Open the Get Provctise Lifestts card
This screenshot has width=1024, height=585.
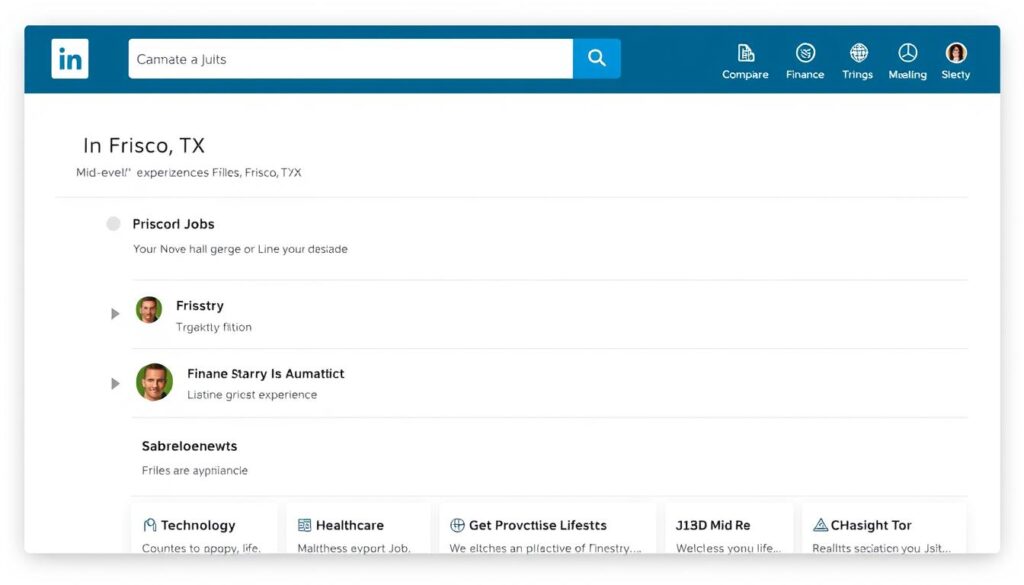pyautogui.click(x=547, y=529)
